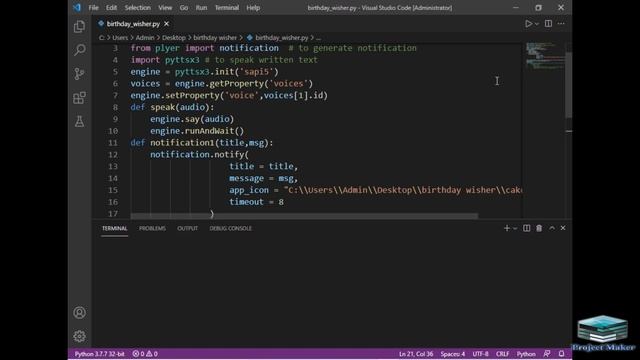This screenshot has height=360, width=640.
Task: Change indentation via Spaces: 4
Action: click(453, 354)
